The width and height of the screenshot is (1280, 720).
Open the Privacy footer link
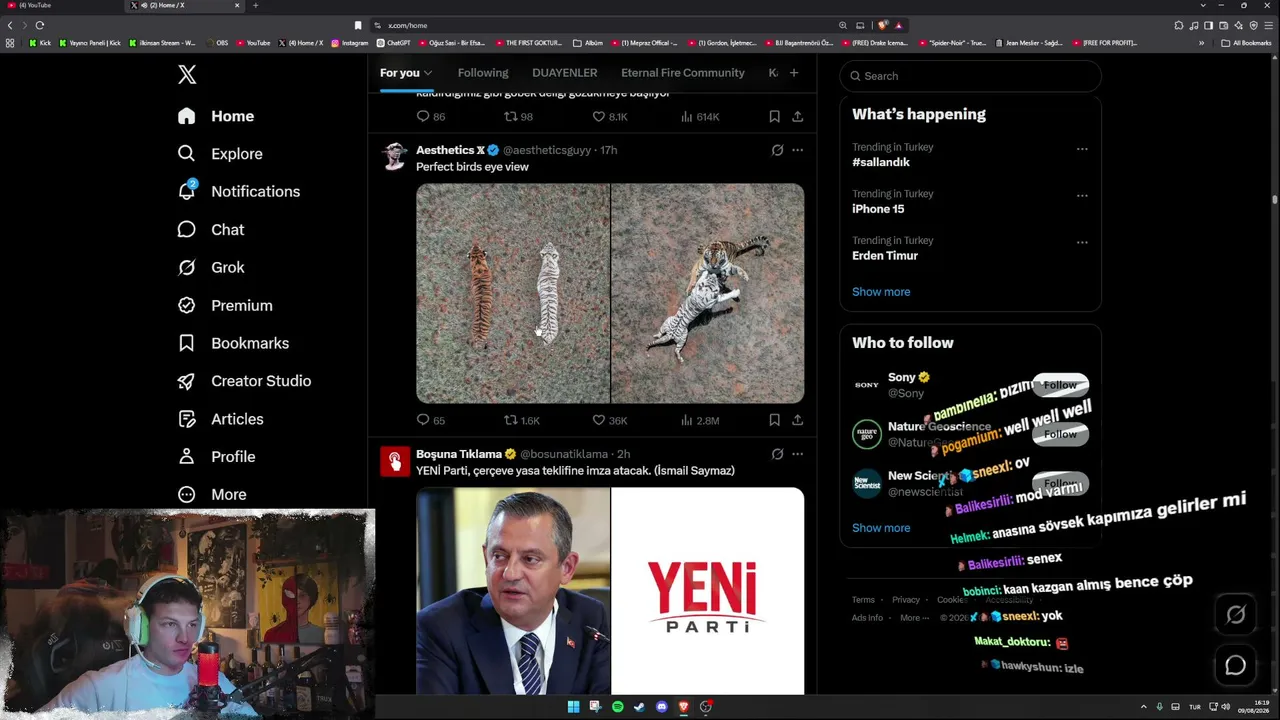(x=906, y=600)
